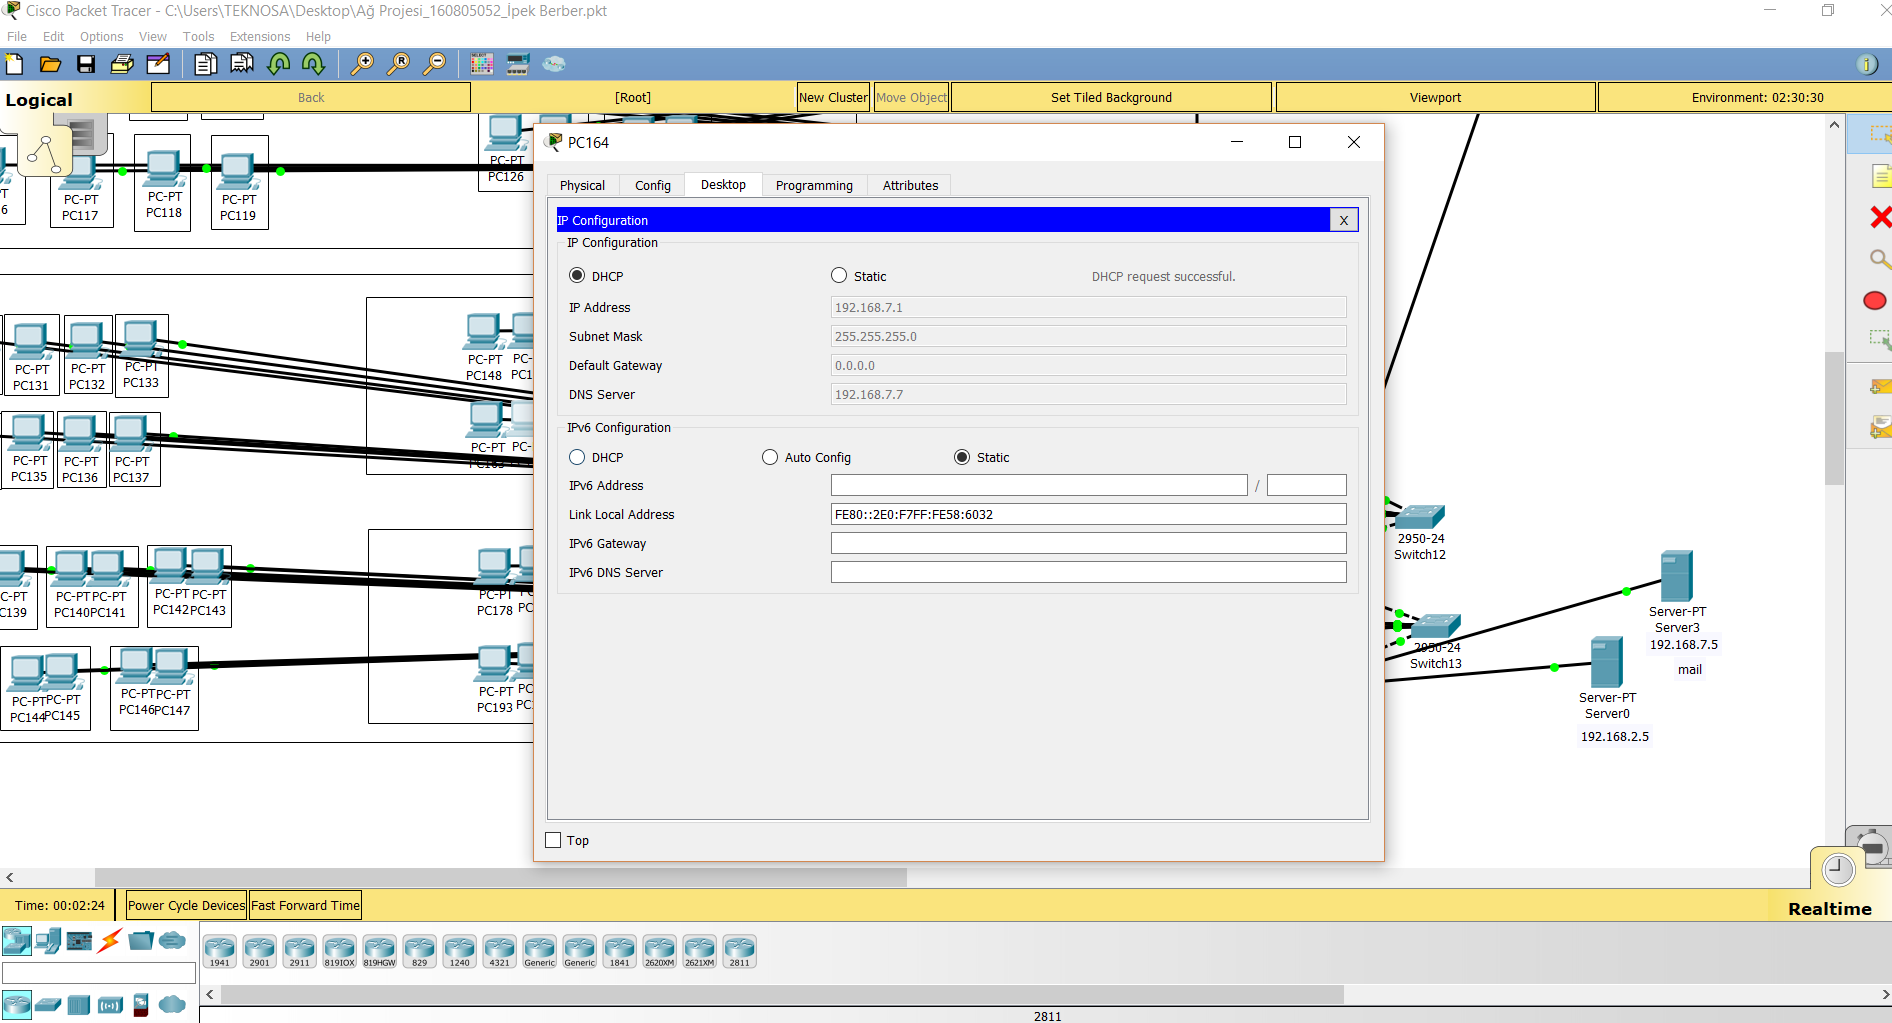Check the Top checkbox
The image size is (1892, 1023).
coord(553,840)
